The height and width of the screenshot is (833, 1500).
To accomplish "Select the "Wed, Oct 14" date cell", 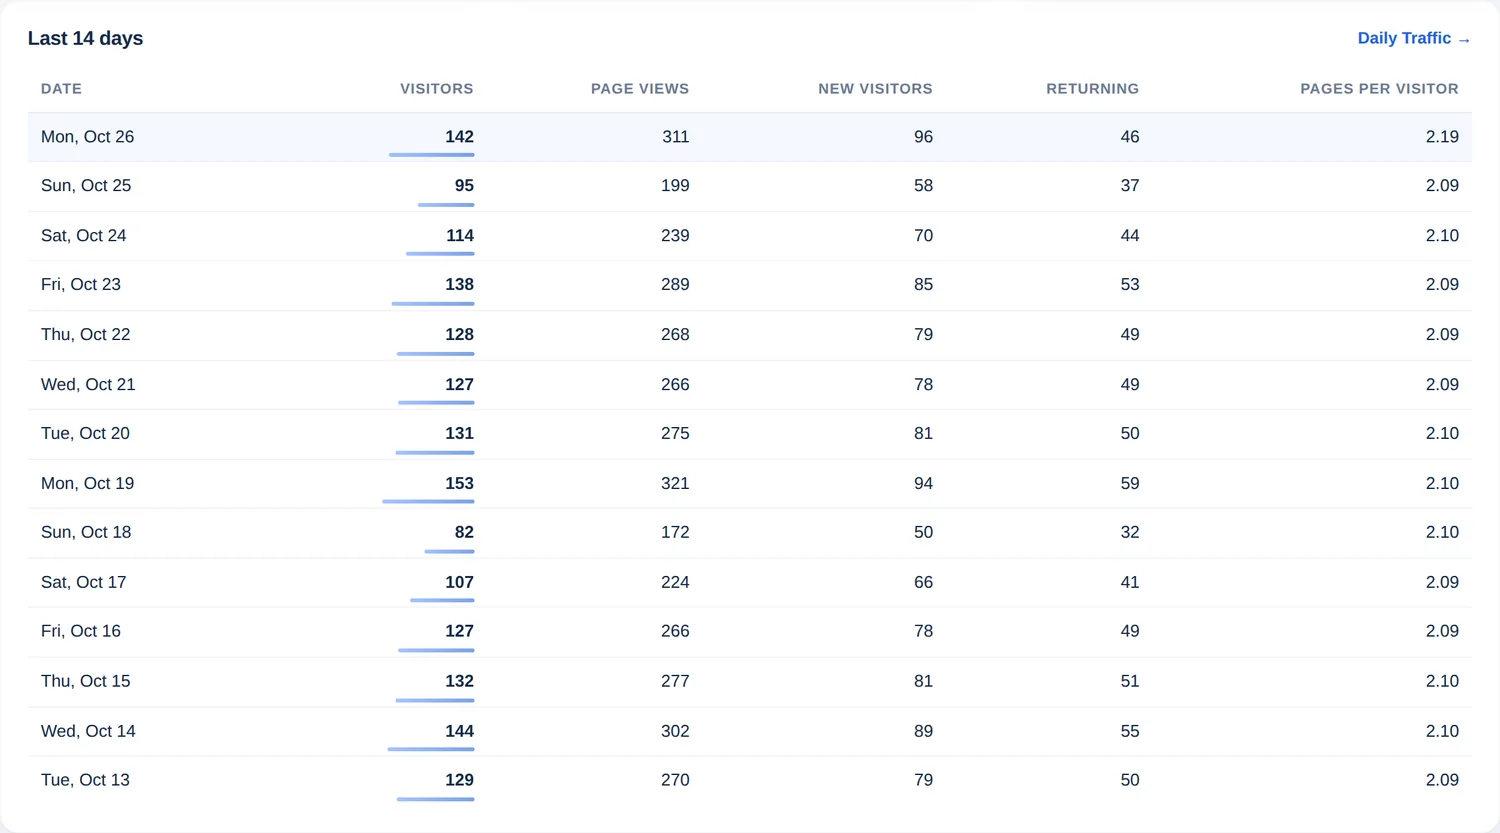I will [88, 732].
